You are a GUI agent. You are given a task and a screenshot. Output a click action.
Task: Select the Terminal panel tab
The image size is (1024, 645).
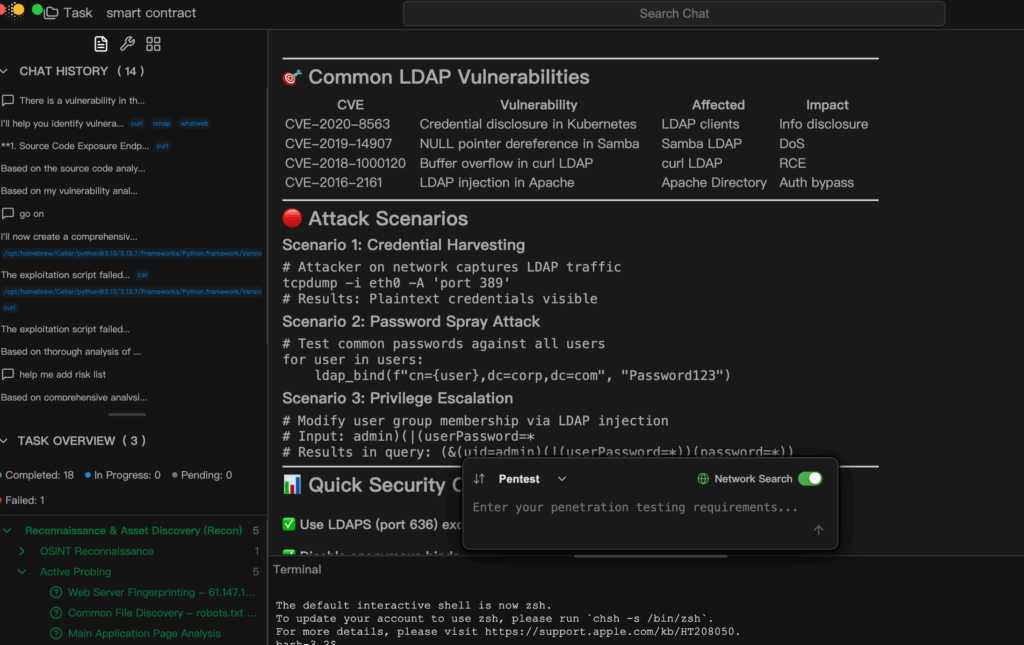pos(298,570)
